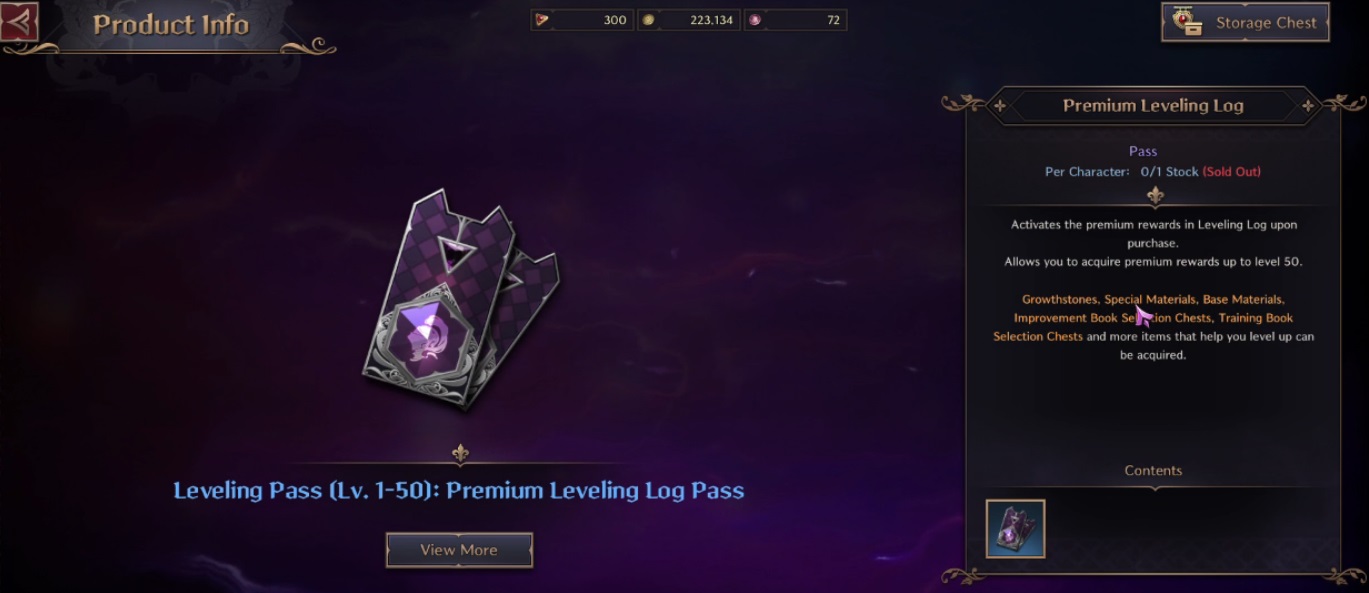Click the gold coin currency icon
Screen dimensions: 1369x593
(648, 20)
